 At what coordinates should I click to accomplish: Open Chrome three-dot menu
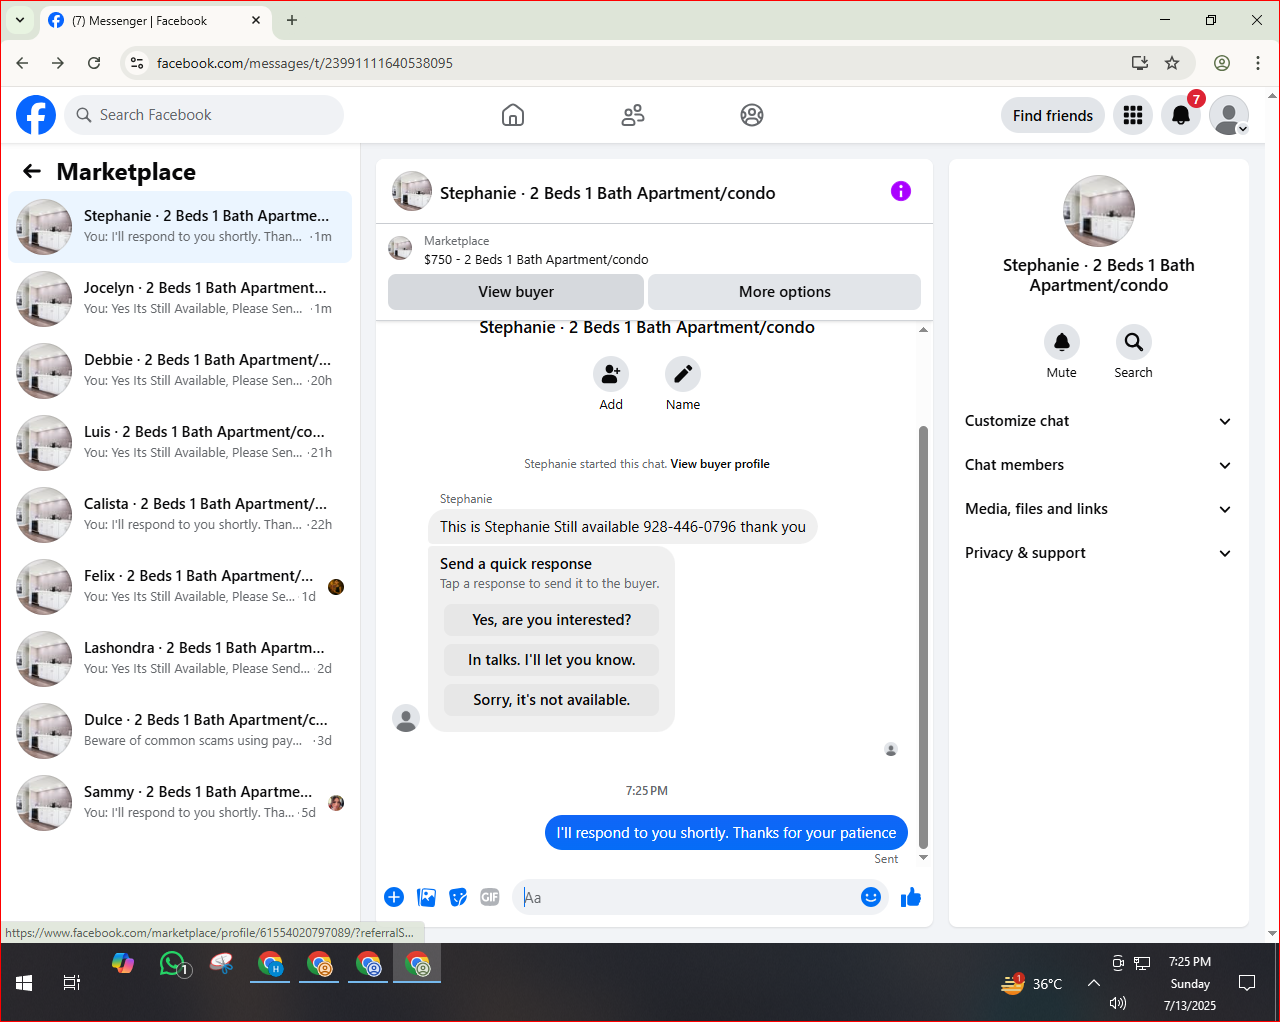tap(1258, 63)
